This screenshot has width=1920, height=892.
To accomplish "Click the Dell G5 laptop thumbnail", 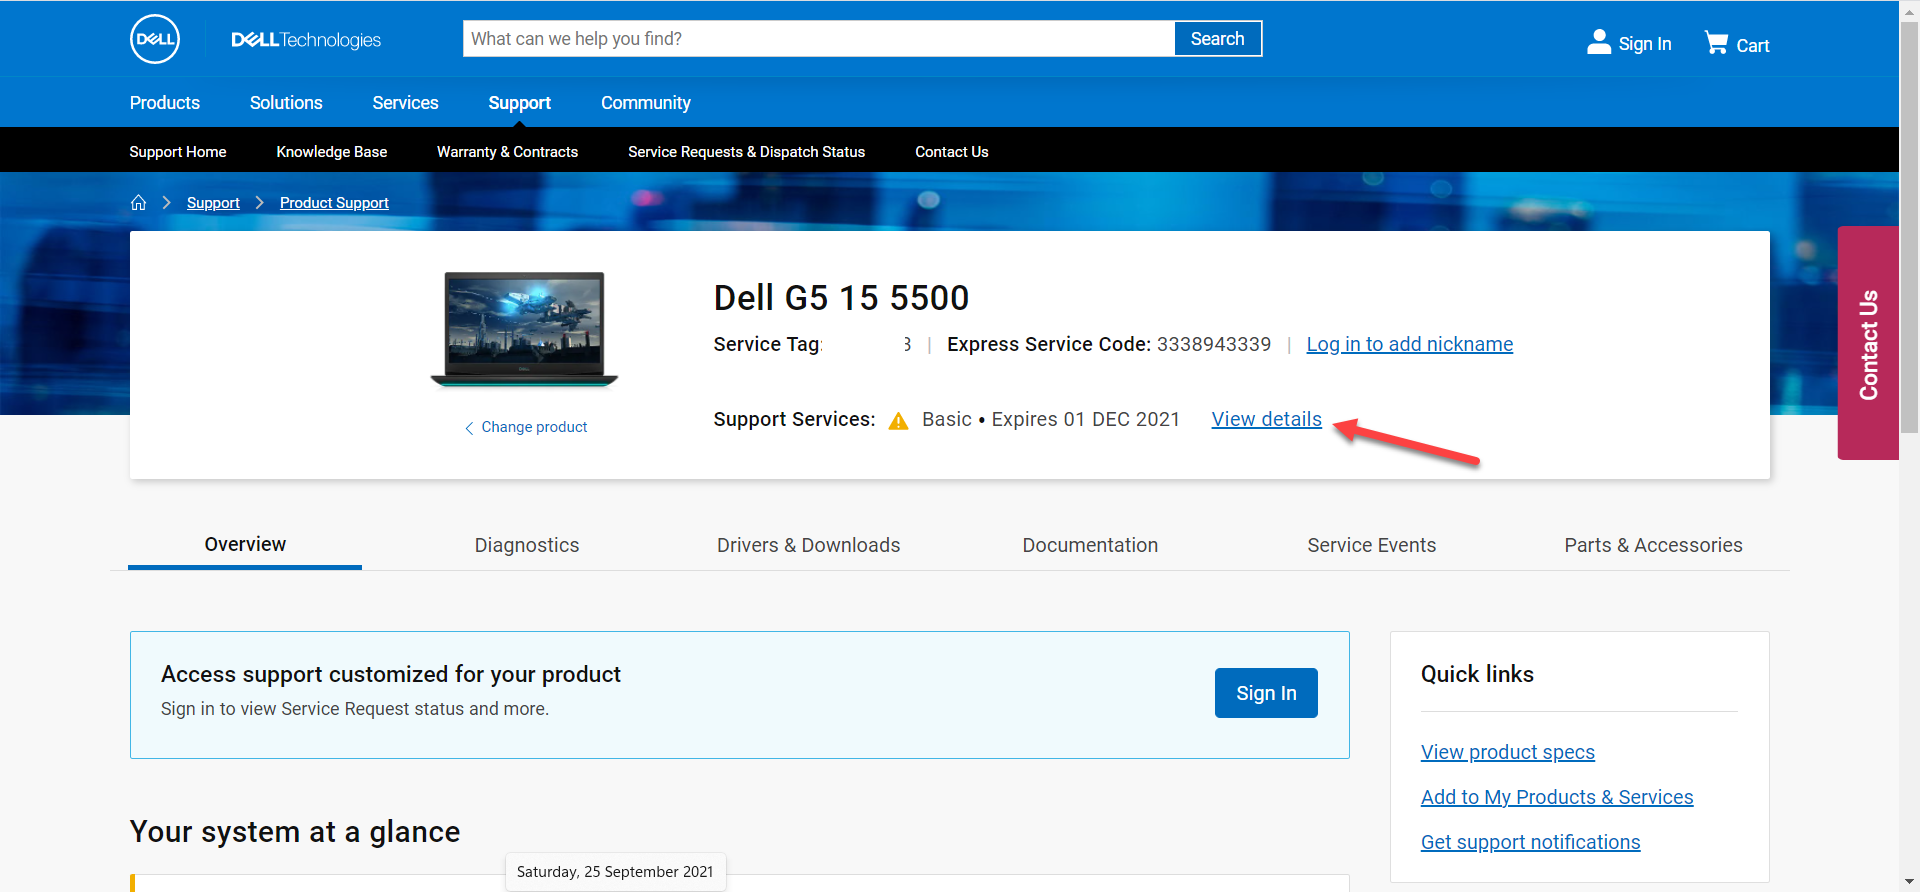I will point(524,329).
